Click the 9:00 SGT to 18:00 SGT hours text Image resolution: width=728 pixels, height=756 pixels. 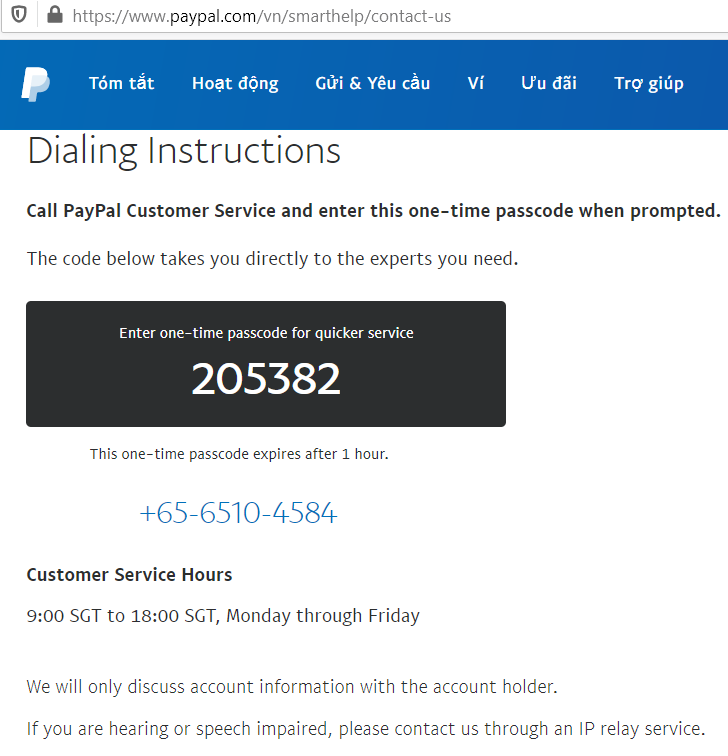click(223, 616)
